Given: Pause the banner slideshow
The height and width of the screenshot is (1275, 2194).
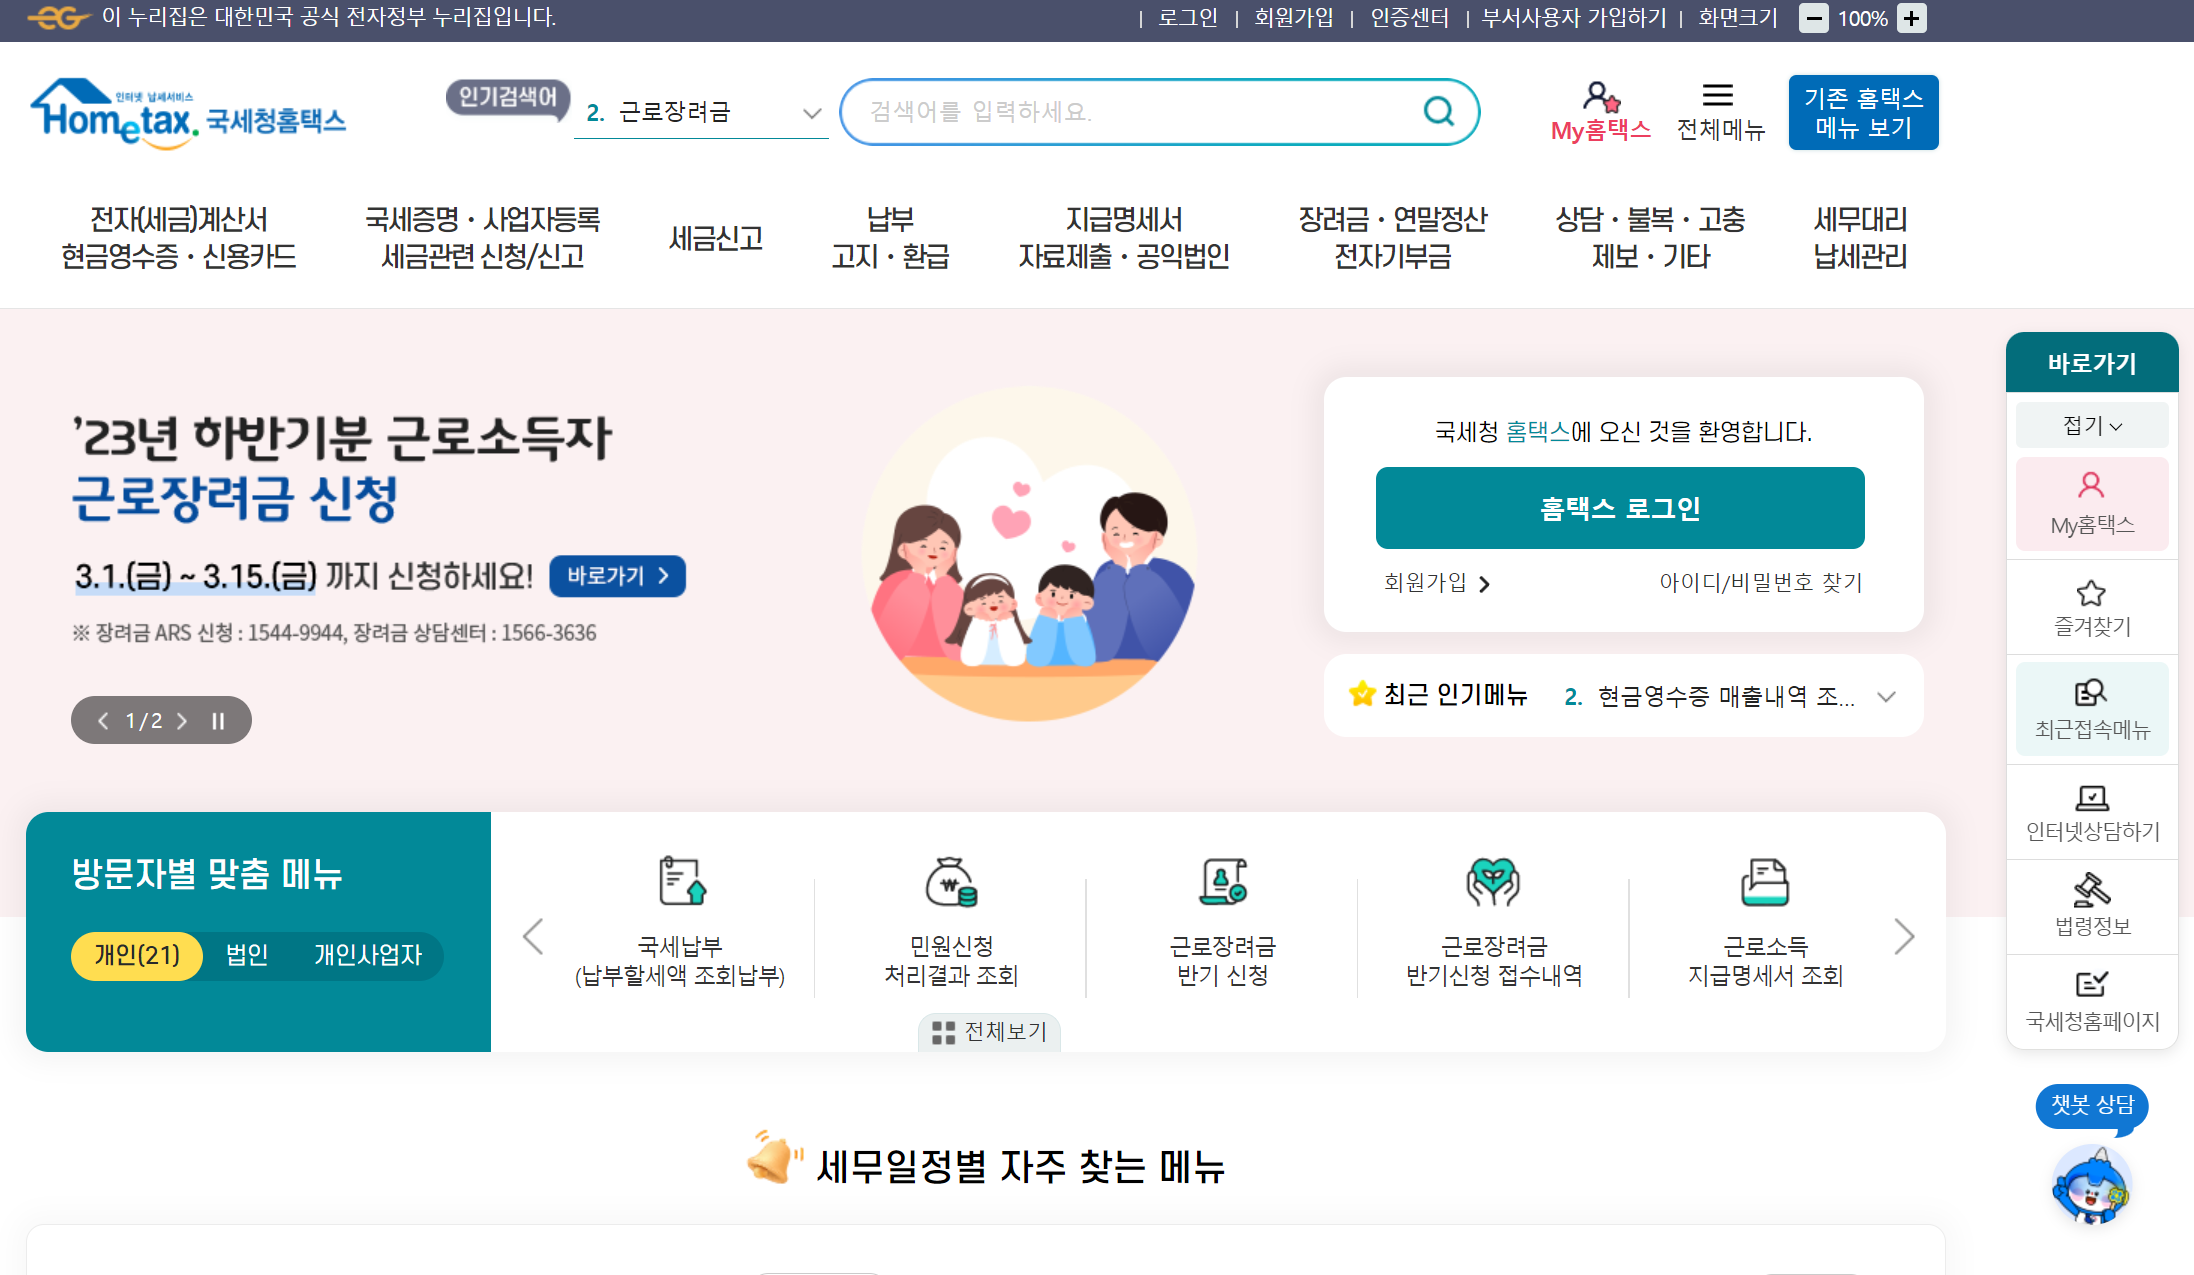Looking at the screenshot, I should (218, 721).
